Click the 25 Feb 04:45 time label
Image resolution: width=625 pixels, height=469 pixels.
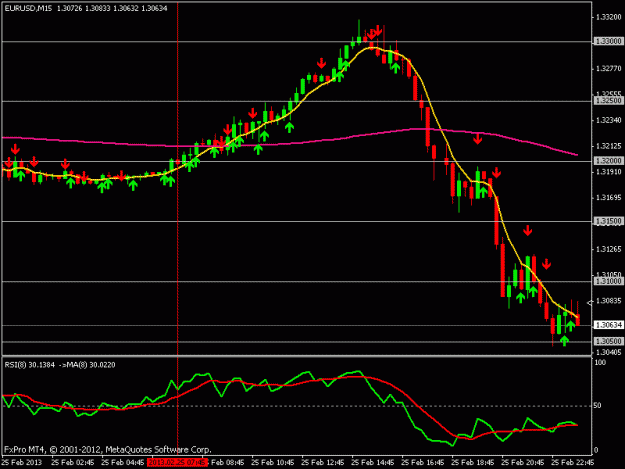tap(122, 463)
